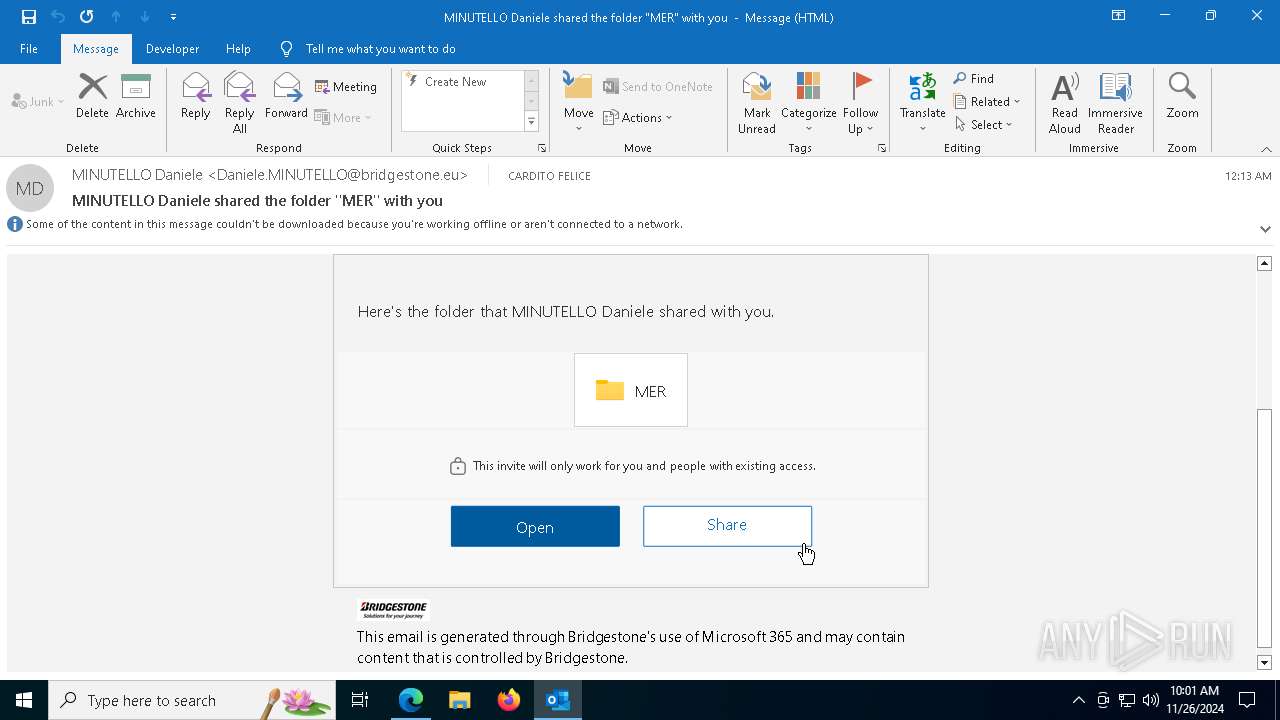Viewport: 1280px width, 720px height.
Task: Click Reply All
Action: tap(240, 102)
